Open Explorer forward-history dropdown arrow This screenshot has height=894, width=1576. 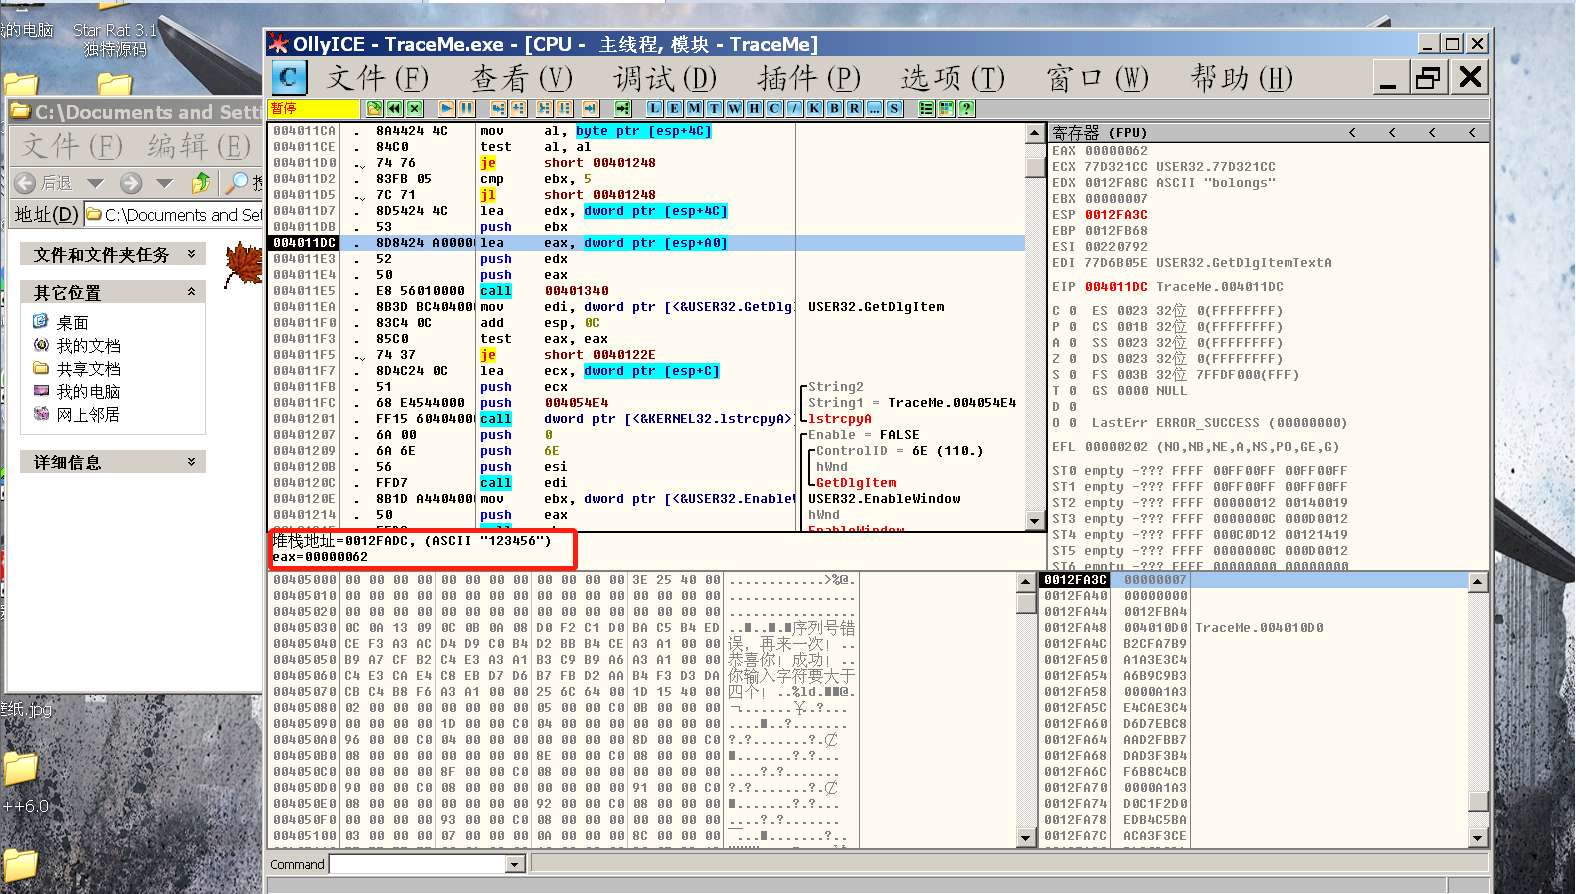(165, 183)
